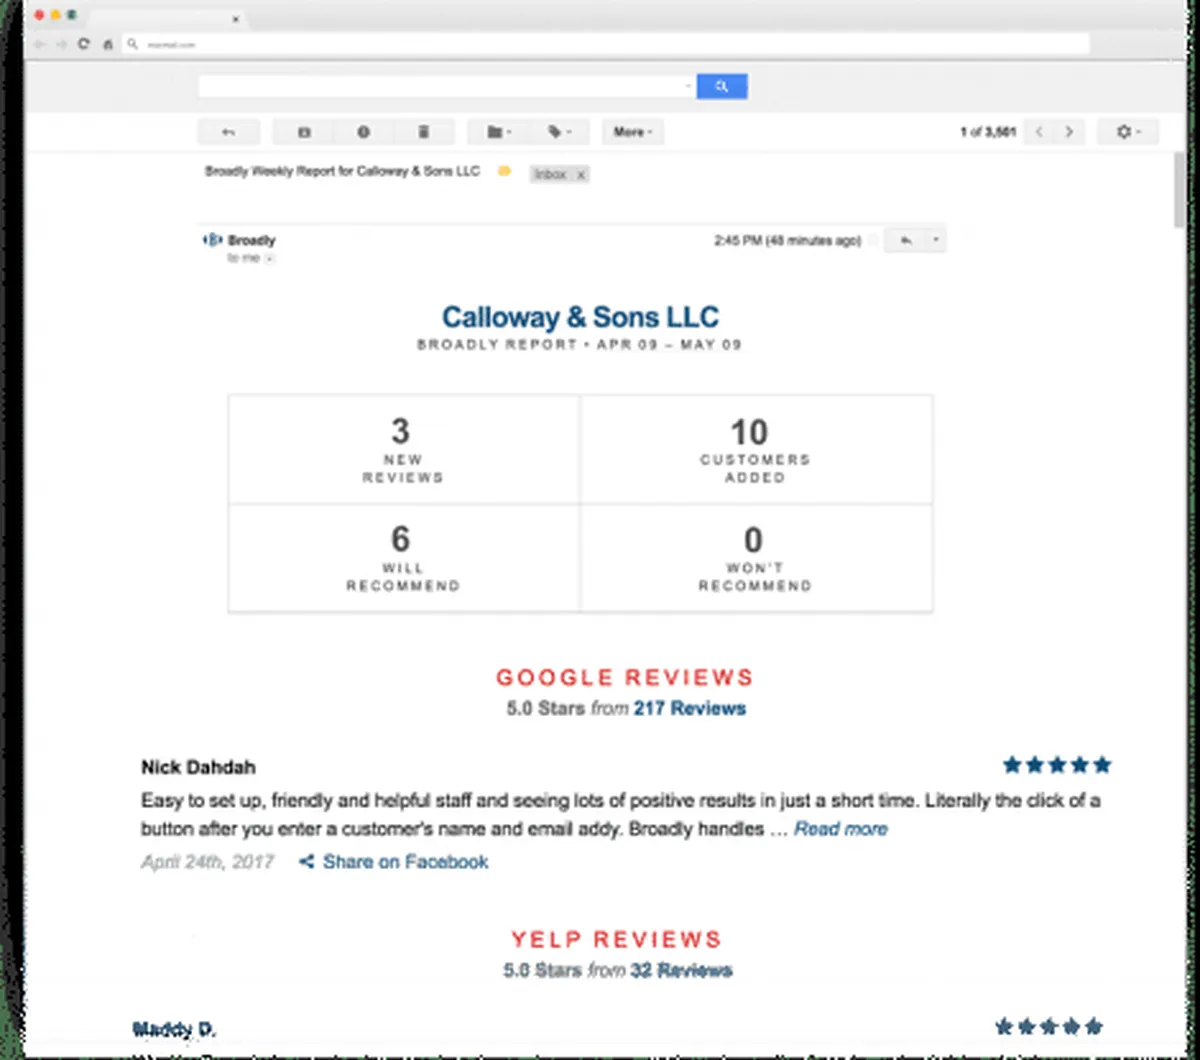Screen dimensions: 1200x1060
Task: Close the browser tab
Action: 236,18
